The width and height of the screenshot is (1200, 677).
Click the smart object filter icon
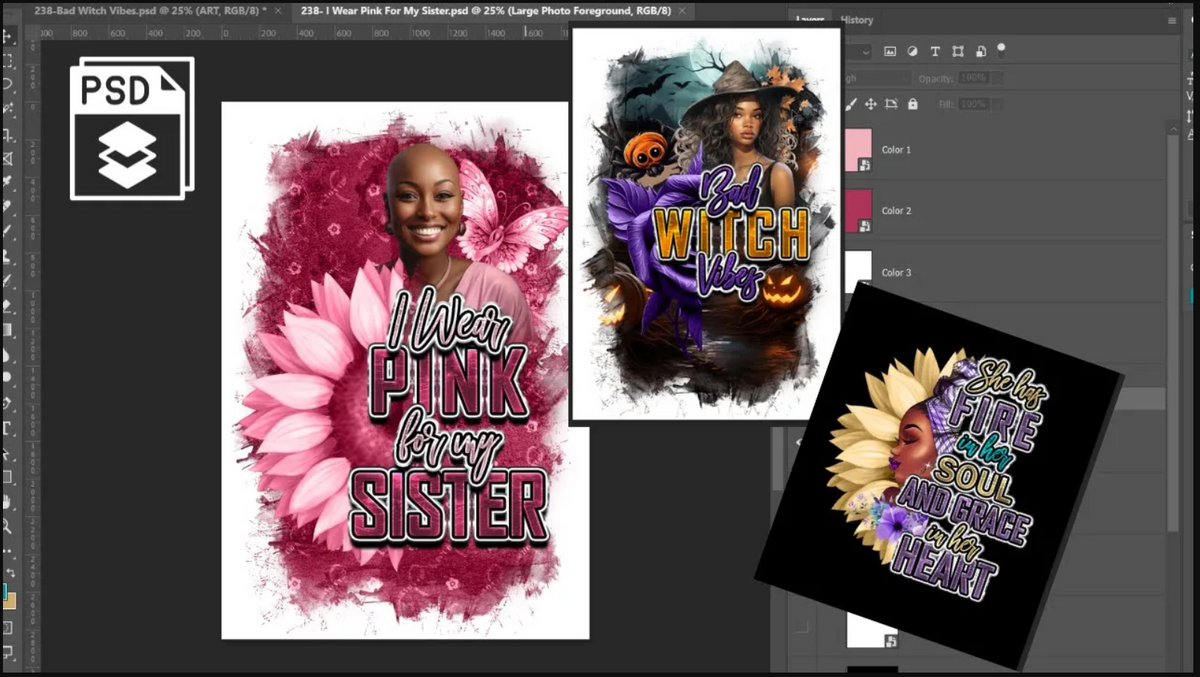point(981,51)
